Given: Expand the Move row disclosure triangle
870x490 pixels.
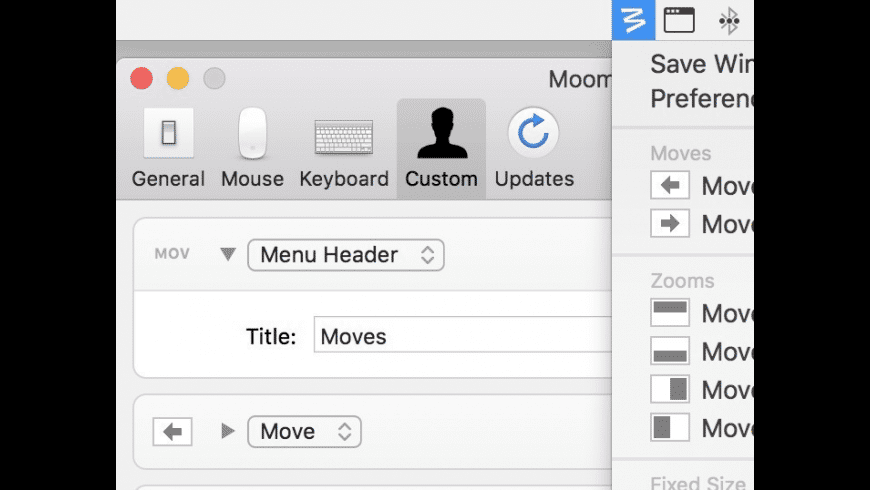Looking at the screenshot, I should pyautogui.click(x=227, y=431).
